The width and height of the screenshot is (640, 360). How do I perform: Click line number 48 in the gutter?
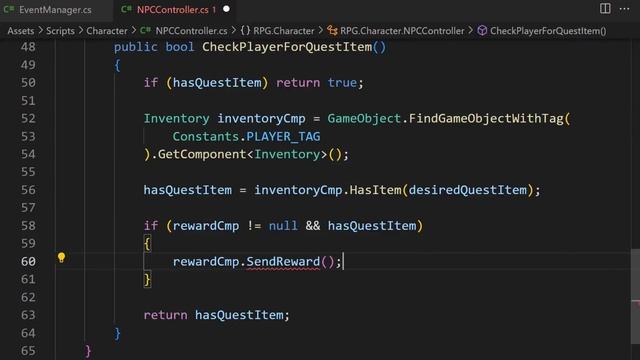[28, 47]
